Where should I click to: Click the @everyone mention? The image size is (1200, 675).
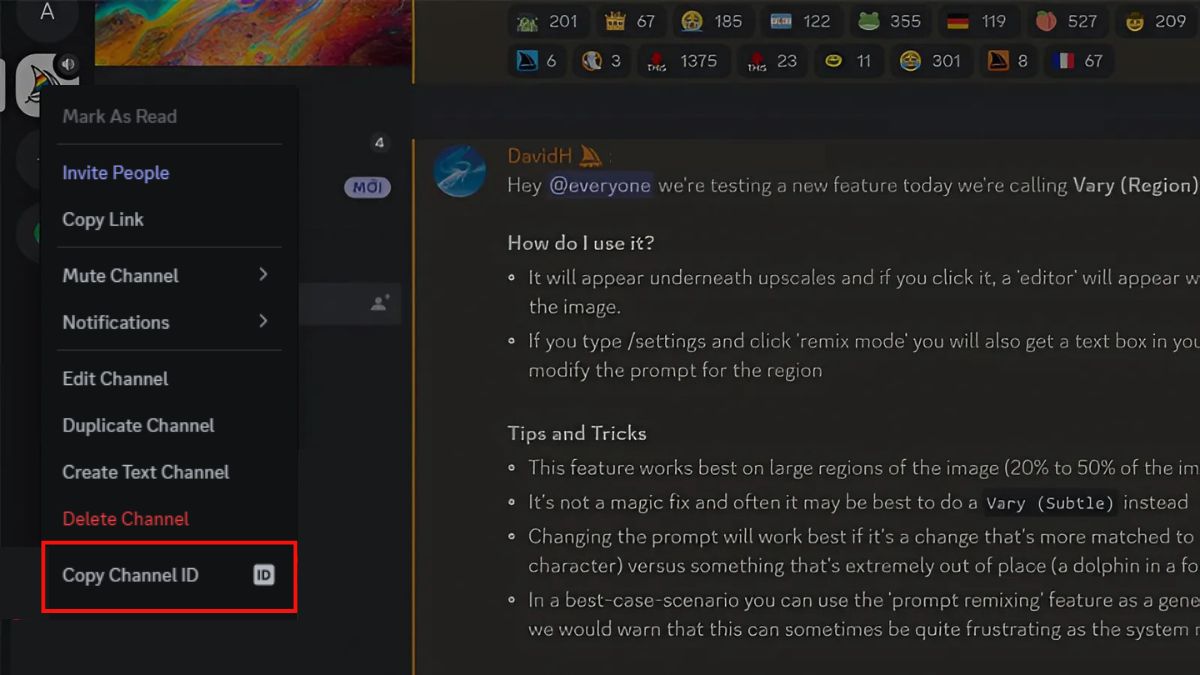pyautogui.click(x=600, y=185)
